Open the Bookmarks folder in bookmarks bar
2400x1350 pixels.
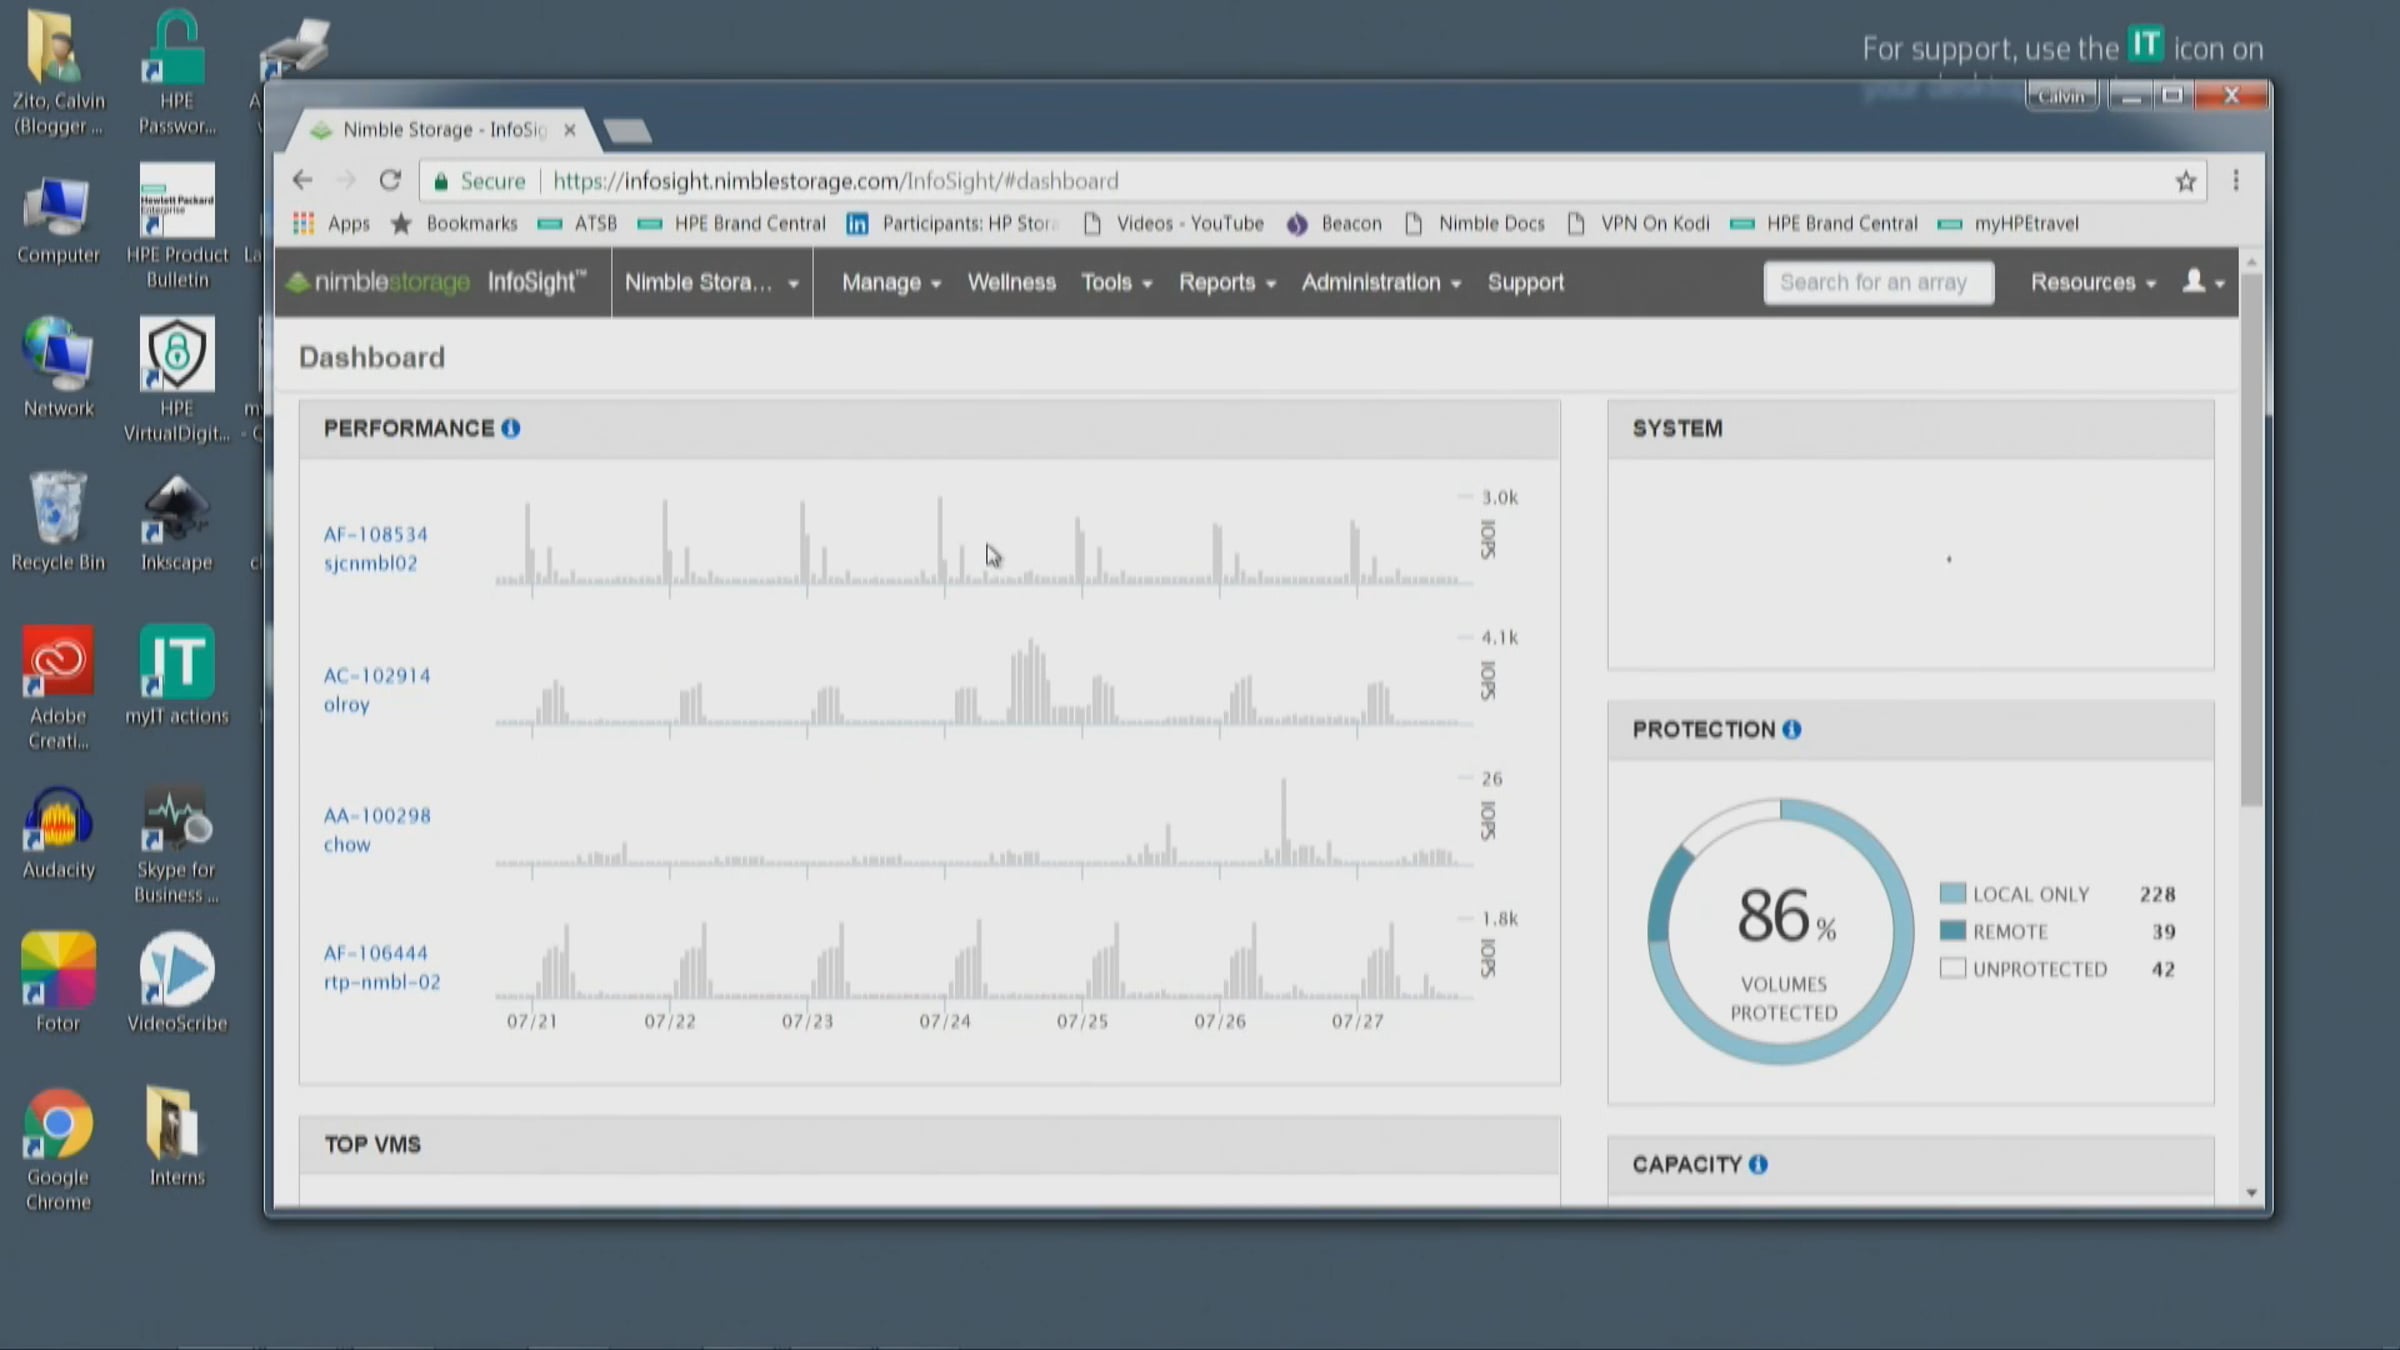(454, 223)
